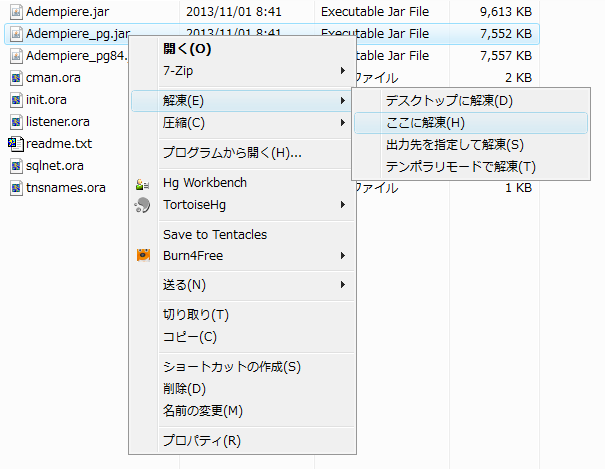This screenshot has width=605, height=469.
Task: Click the cman.ora file icon
Action: click(16, 78)
